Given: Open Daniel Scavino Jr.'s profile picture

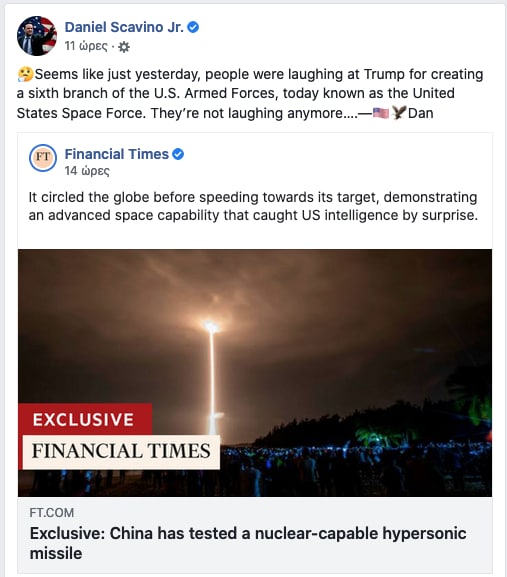Looking at the screenshot, I should pos(37,36).
